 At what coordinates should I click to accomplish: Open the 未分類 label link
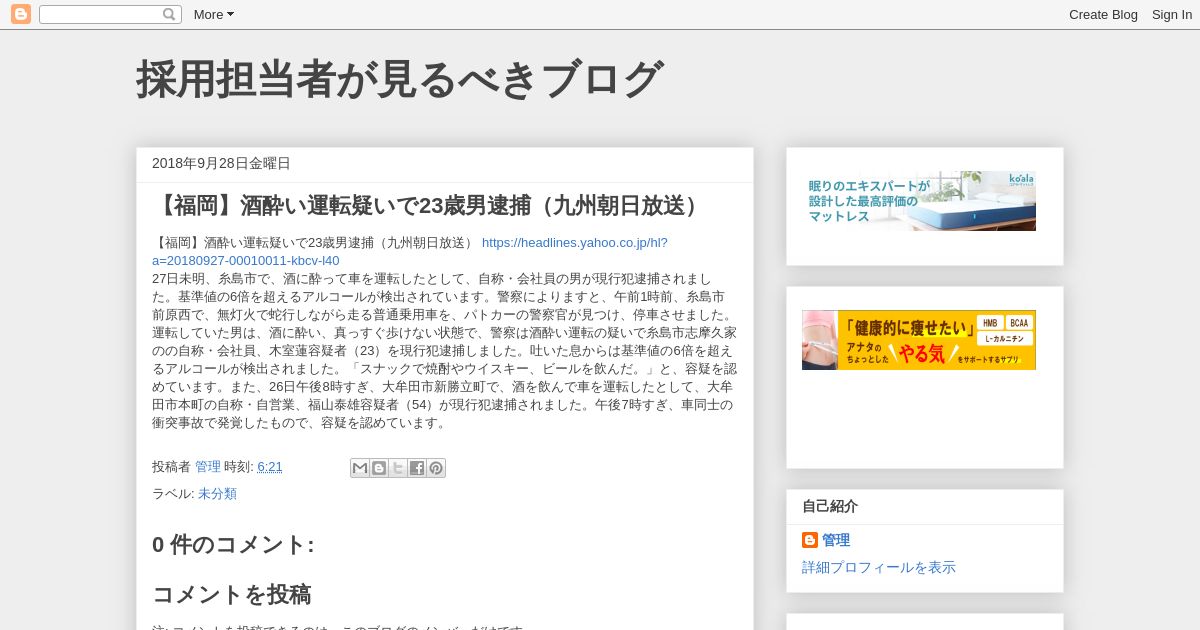coord(217,494)
